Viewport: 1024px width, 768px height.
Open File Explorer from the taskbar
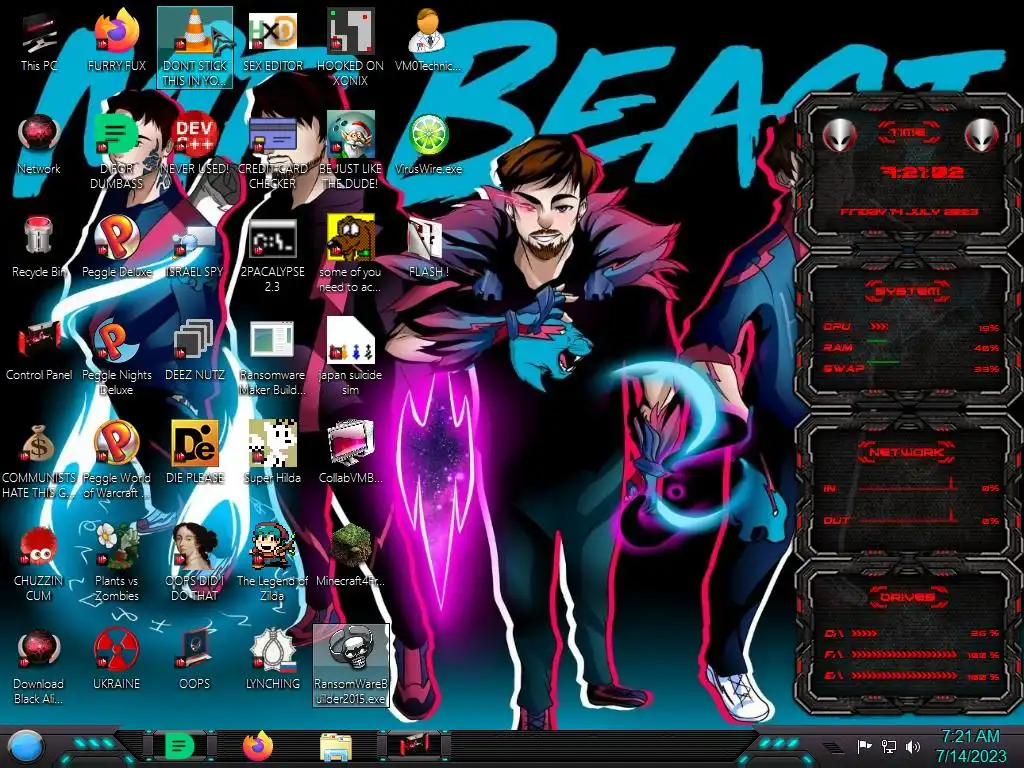coord(336,747)
